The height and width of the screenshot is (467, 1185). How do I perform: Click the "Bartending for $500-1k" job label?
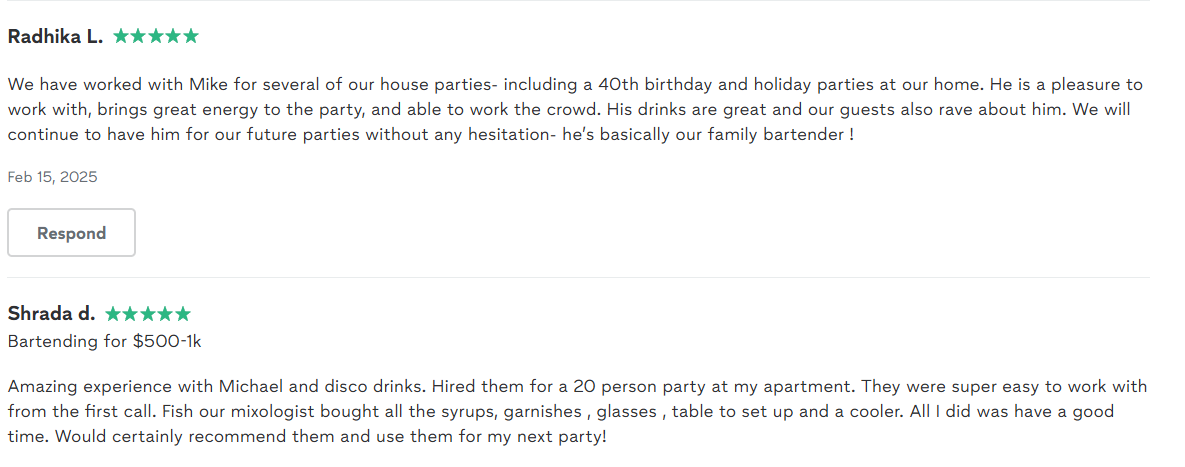coord(104,341)
